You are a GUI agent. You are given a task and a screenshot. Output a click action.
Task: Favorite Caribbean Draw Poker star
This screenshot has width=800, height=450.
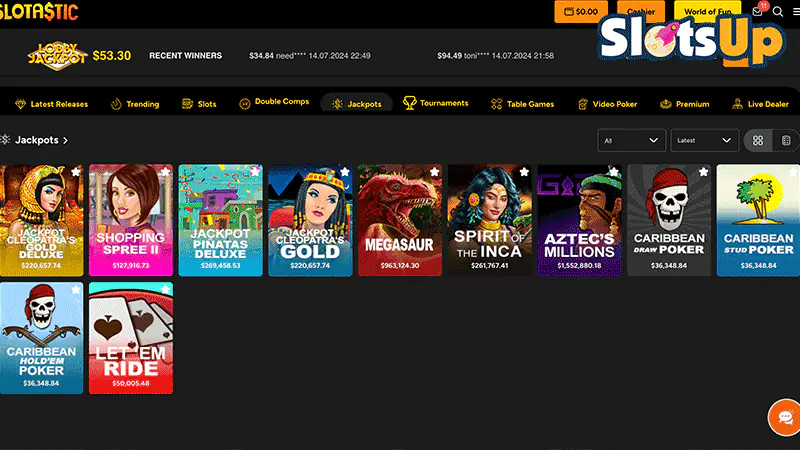pos(704,172)
